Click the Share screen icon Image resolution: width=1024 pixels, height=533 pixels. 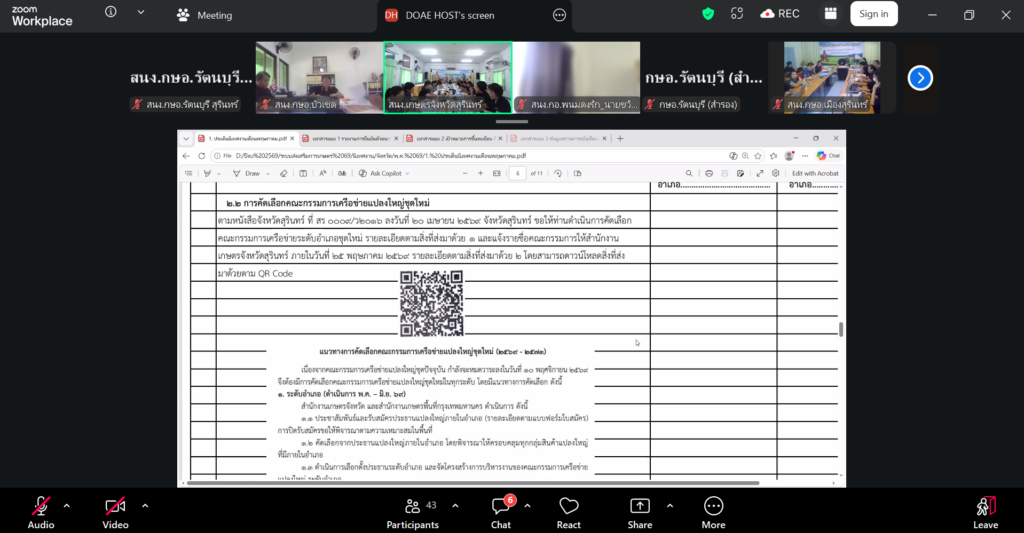point(640,513)
